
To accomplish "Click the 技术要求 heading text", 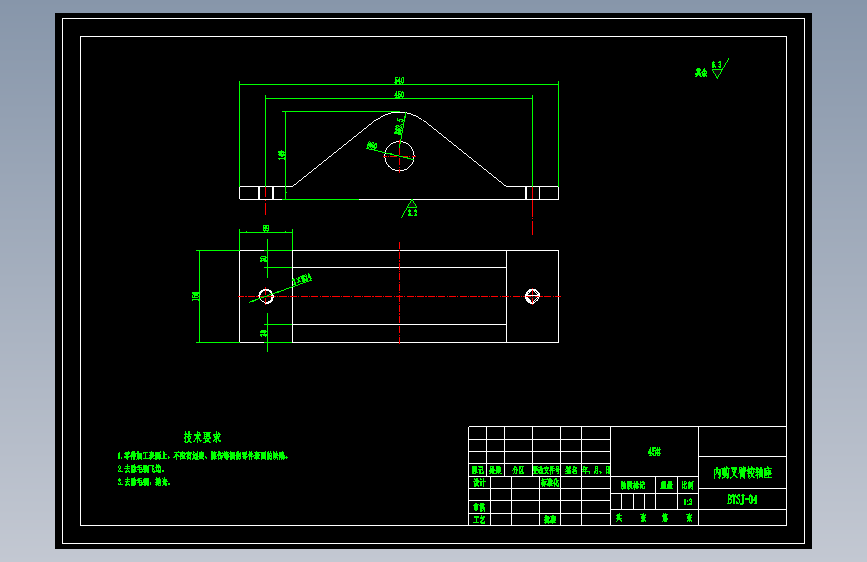I will coord(202,437).
